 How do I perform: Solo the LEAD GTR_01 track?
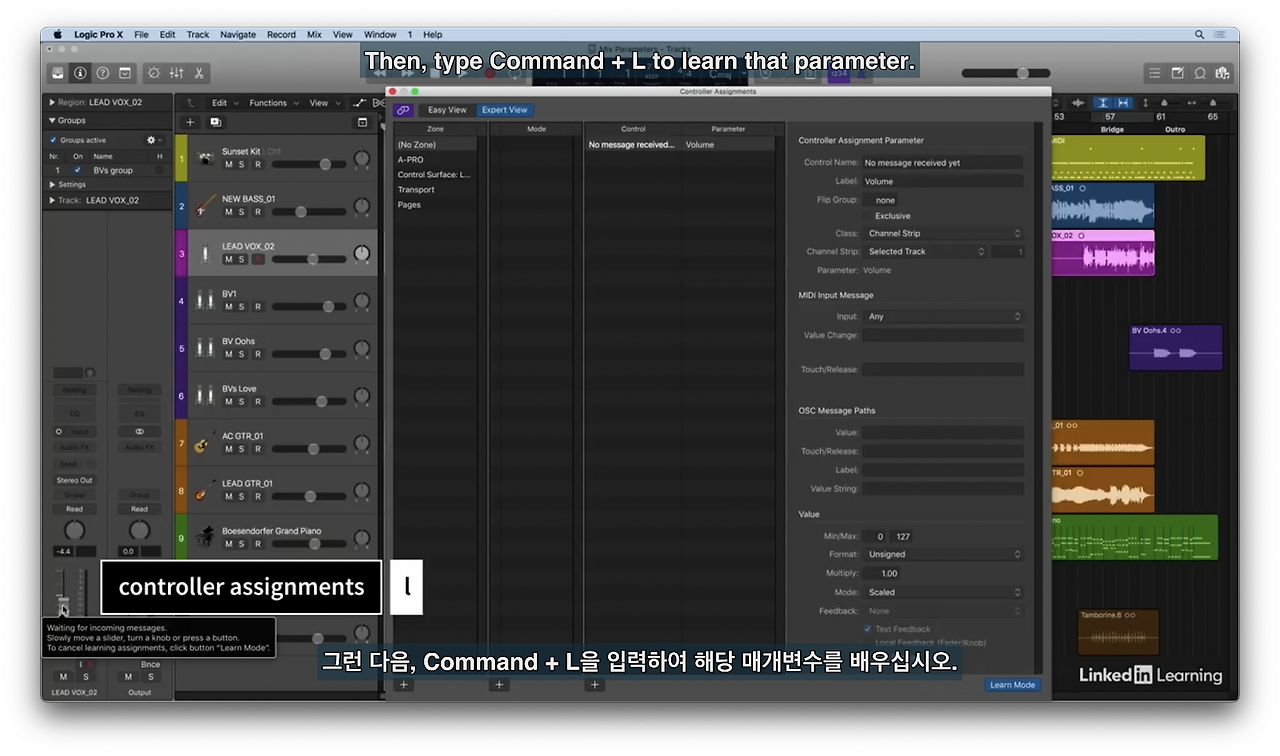pyautogui.click(x=242, y=496)
